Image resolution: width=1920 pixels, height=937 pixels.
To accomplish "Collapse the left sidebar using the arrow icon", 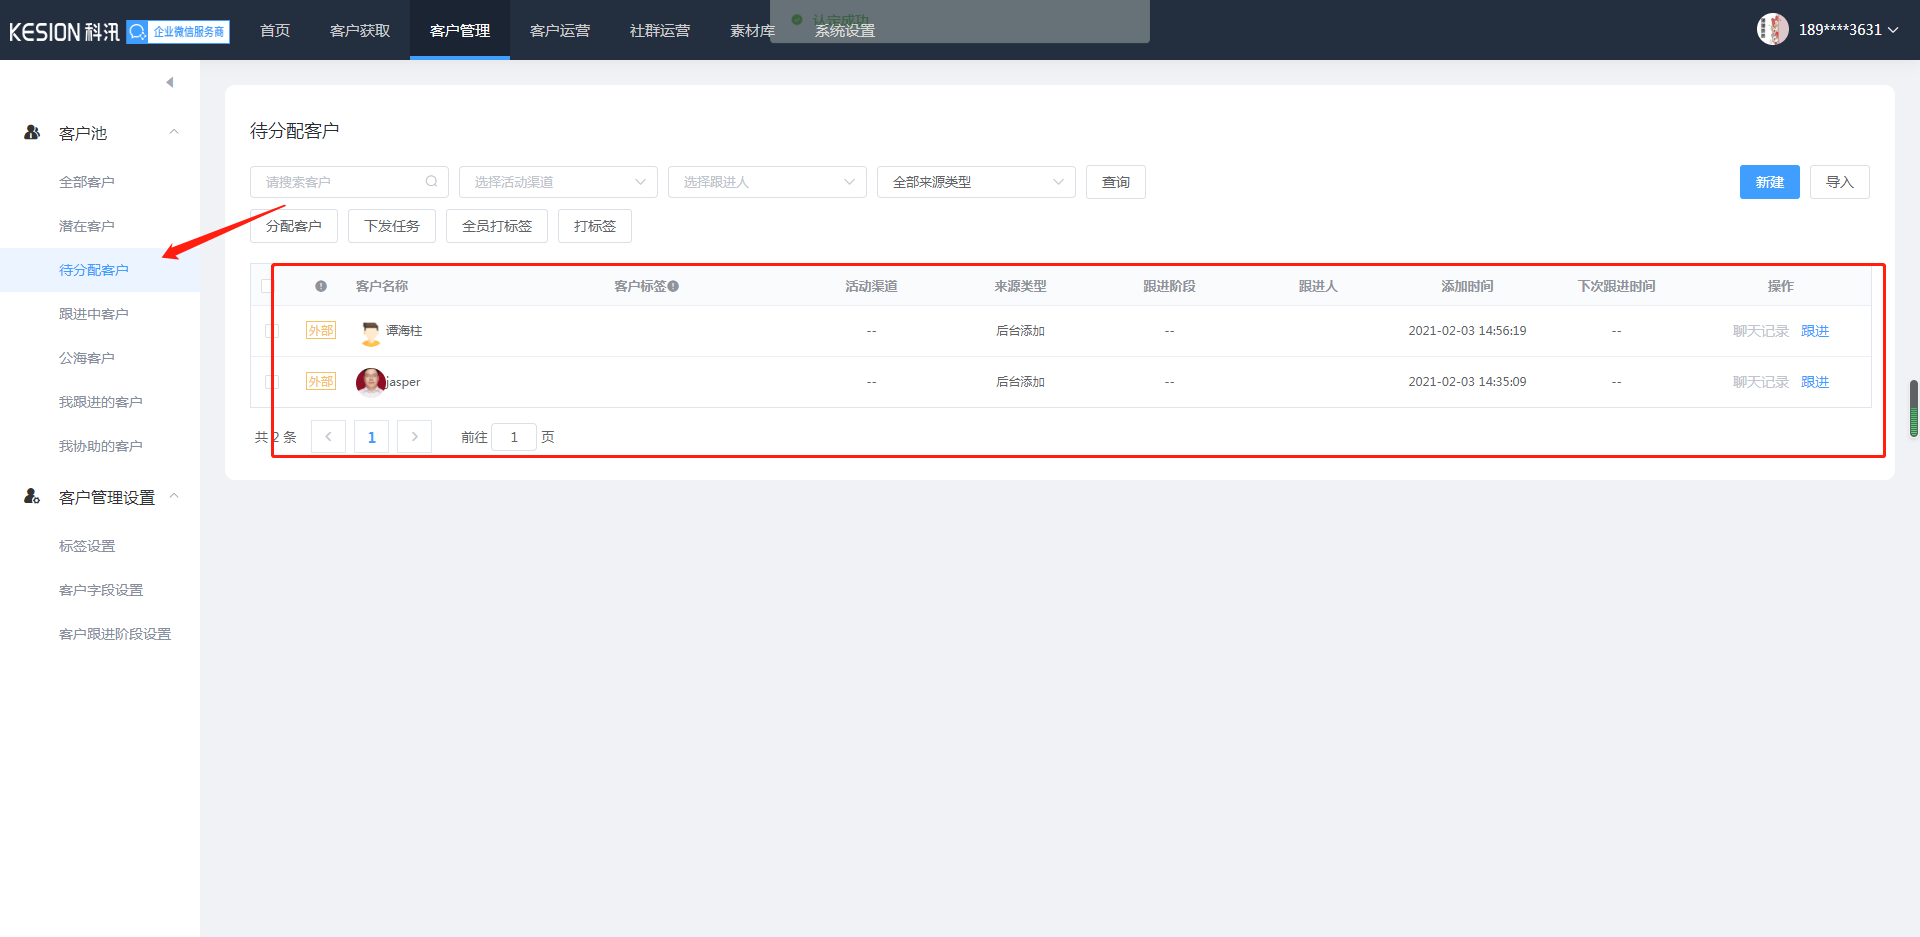I will [x=170, y=82].
